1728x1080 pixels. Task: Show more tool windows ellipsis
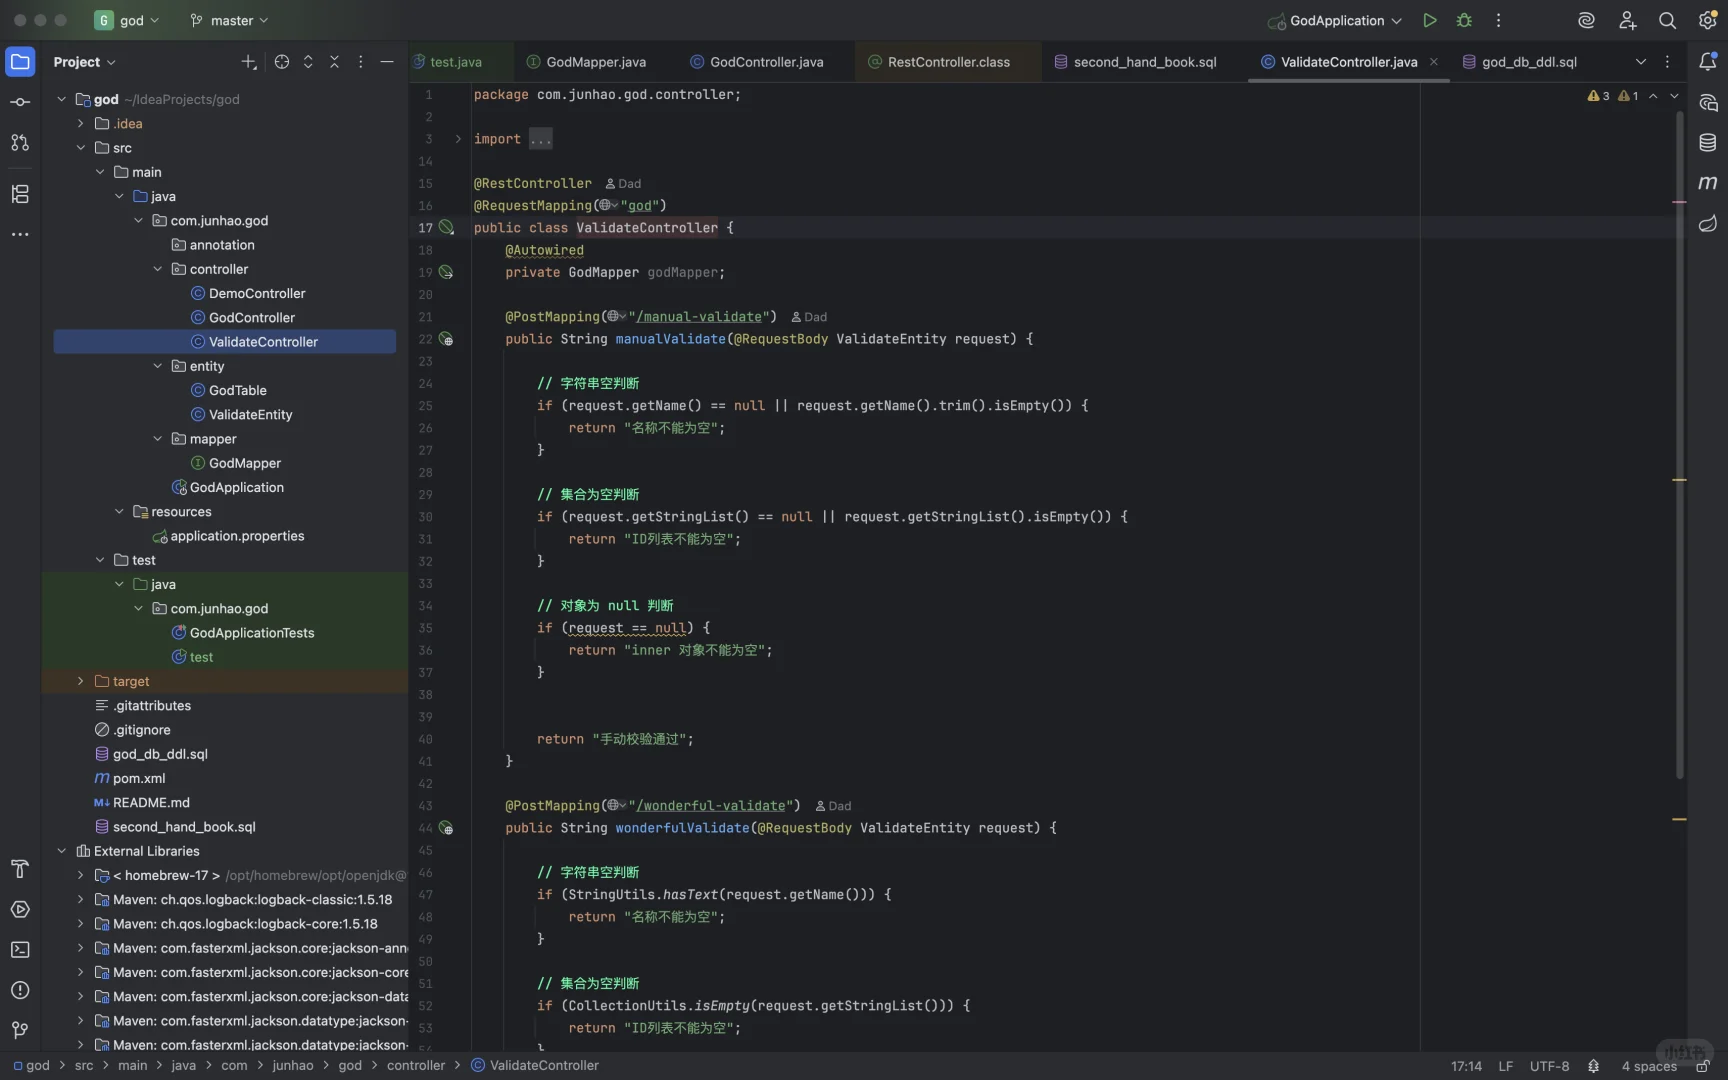(20, 234)
